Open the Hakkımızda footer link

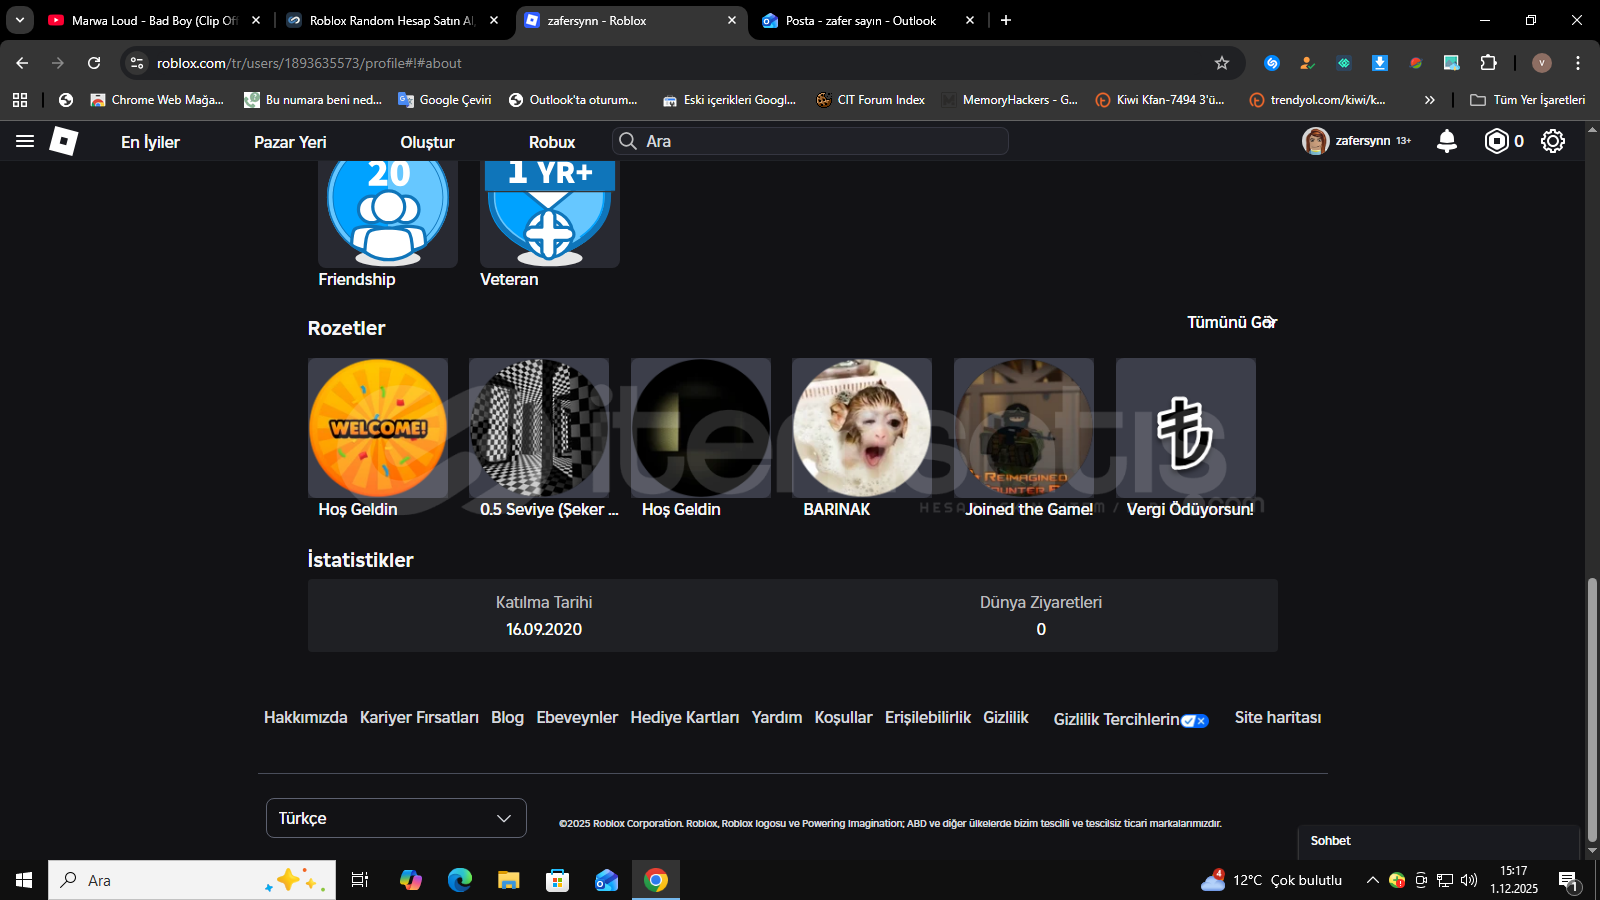click(306, 717)
